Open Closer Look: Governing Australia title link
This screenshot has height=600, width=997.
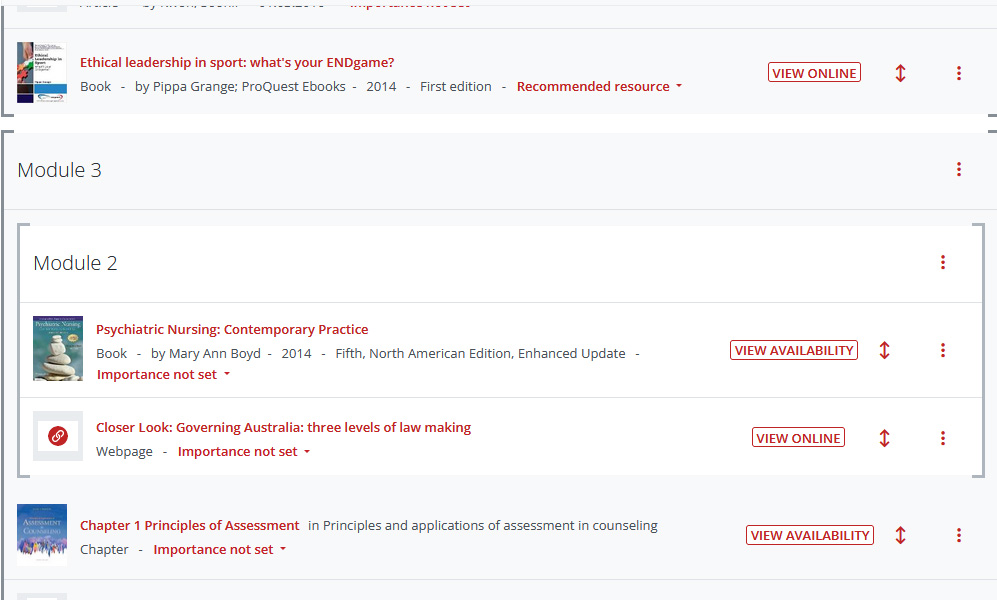[283, 428]
